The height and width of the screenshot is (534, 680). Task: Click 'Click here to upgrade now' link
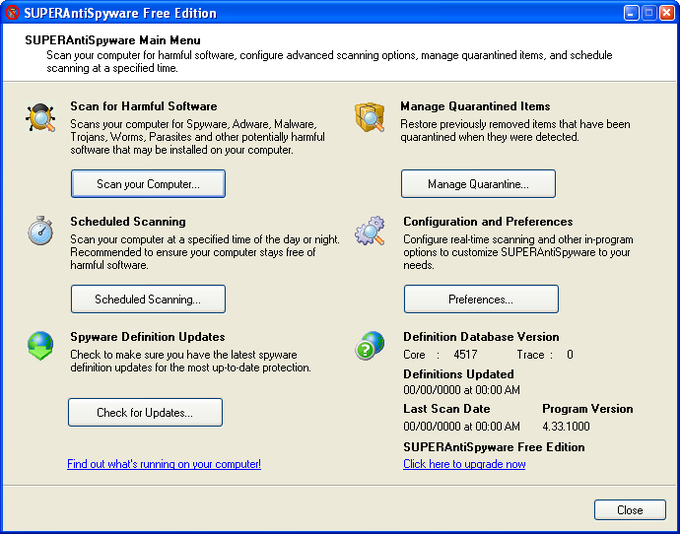tap(464, 464)
